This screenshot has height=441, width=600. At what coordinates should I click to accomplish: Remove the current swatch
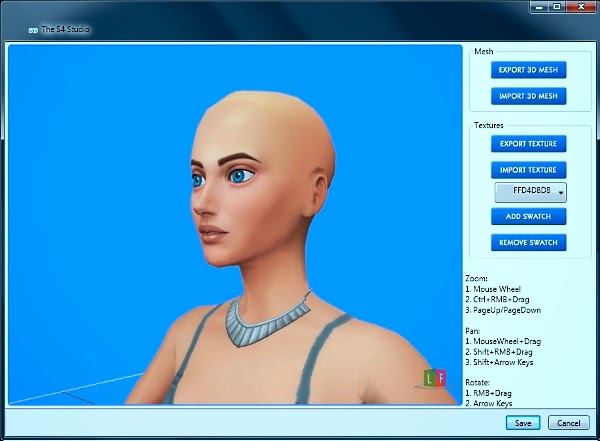coord(528,242)
